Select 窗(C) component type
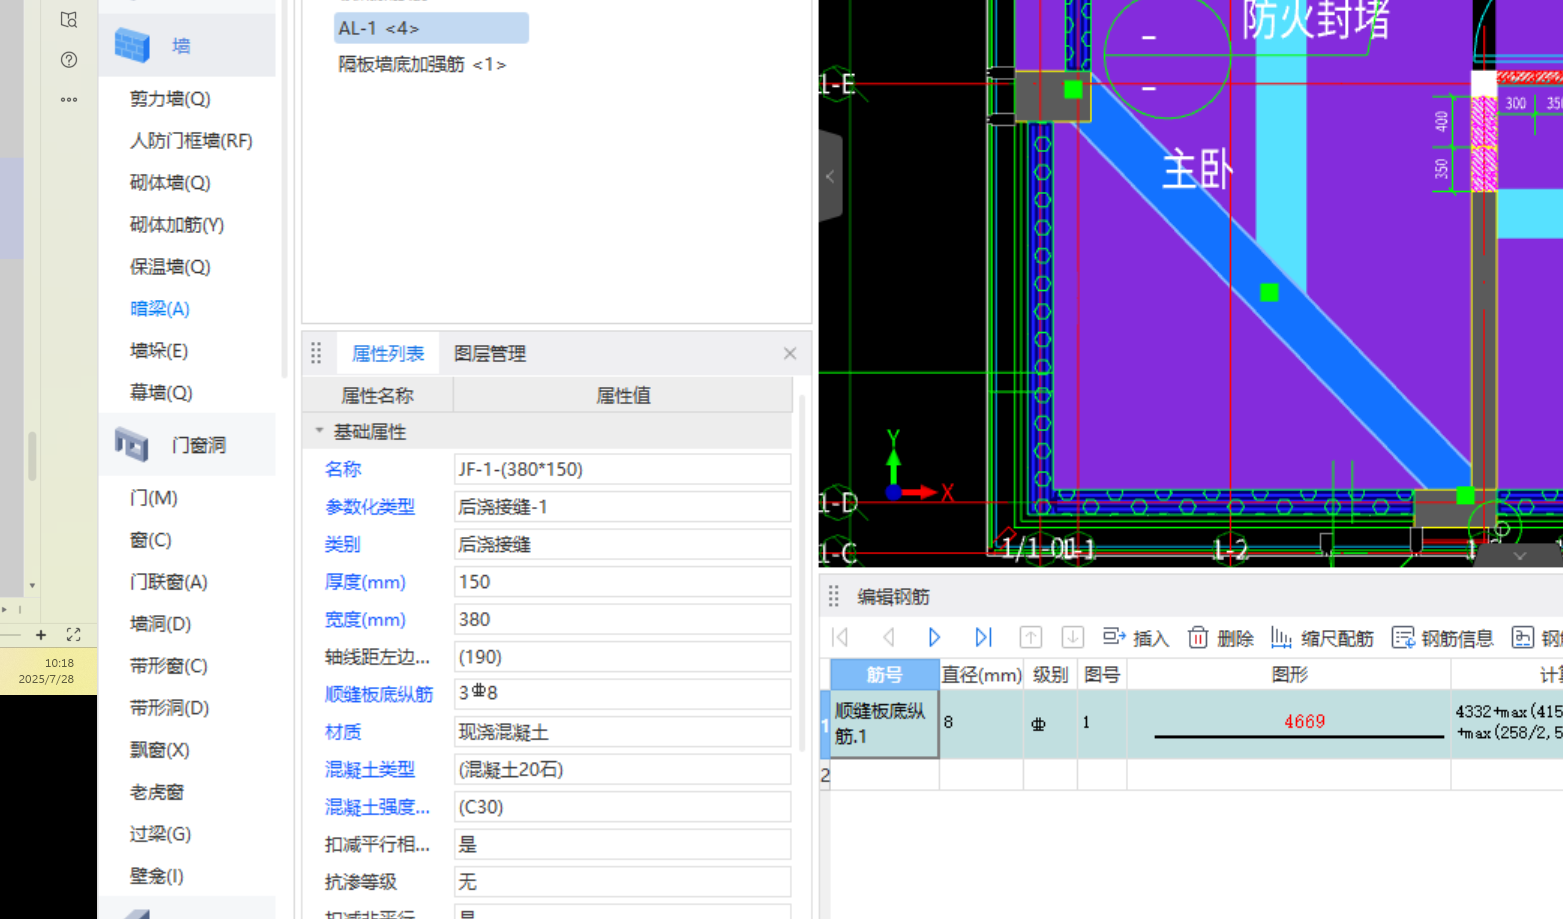This screenshot has width=1563, height=919. click(151, 540)
